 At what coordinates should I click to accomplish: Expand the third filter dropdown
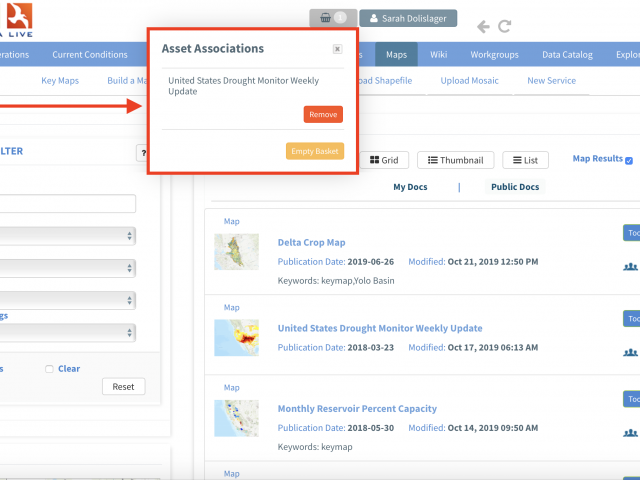point(70,300)
